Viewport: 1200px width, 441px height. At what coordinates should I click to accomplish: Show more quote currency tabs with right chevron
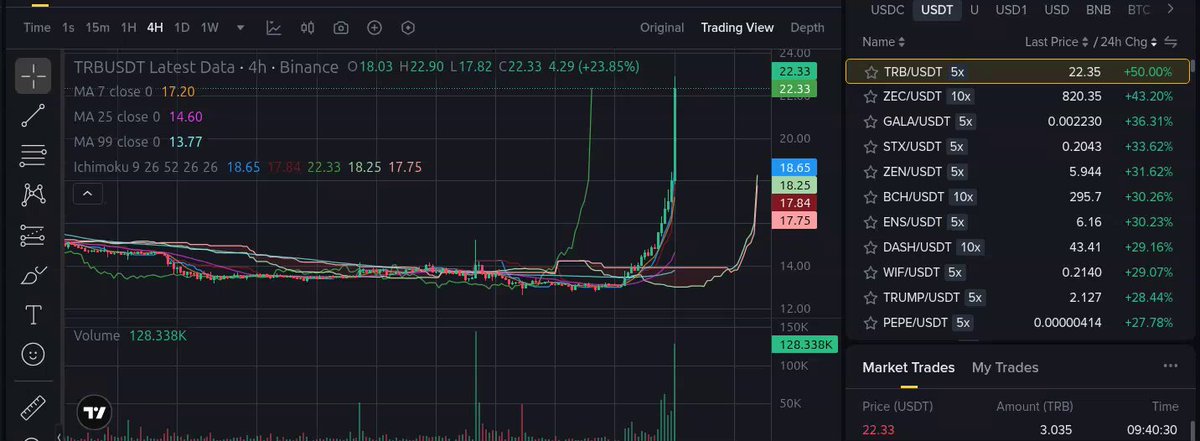pos(1171,10)
